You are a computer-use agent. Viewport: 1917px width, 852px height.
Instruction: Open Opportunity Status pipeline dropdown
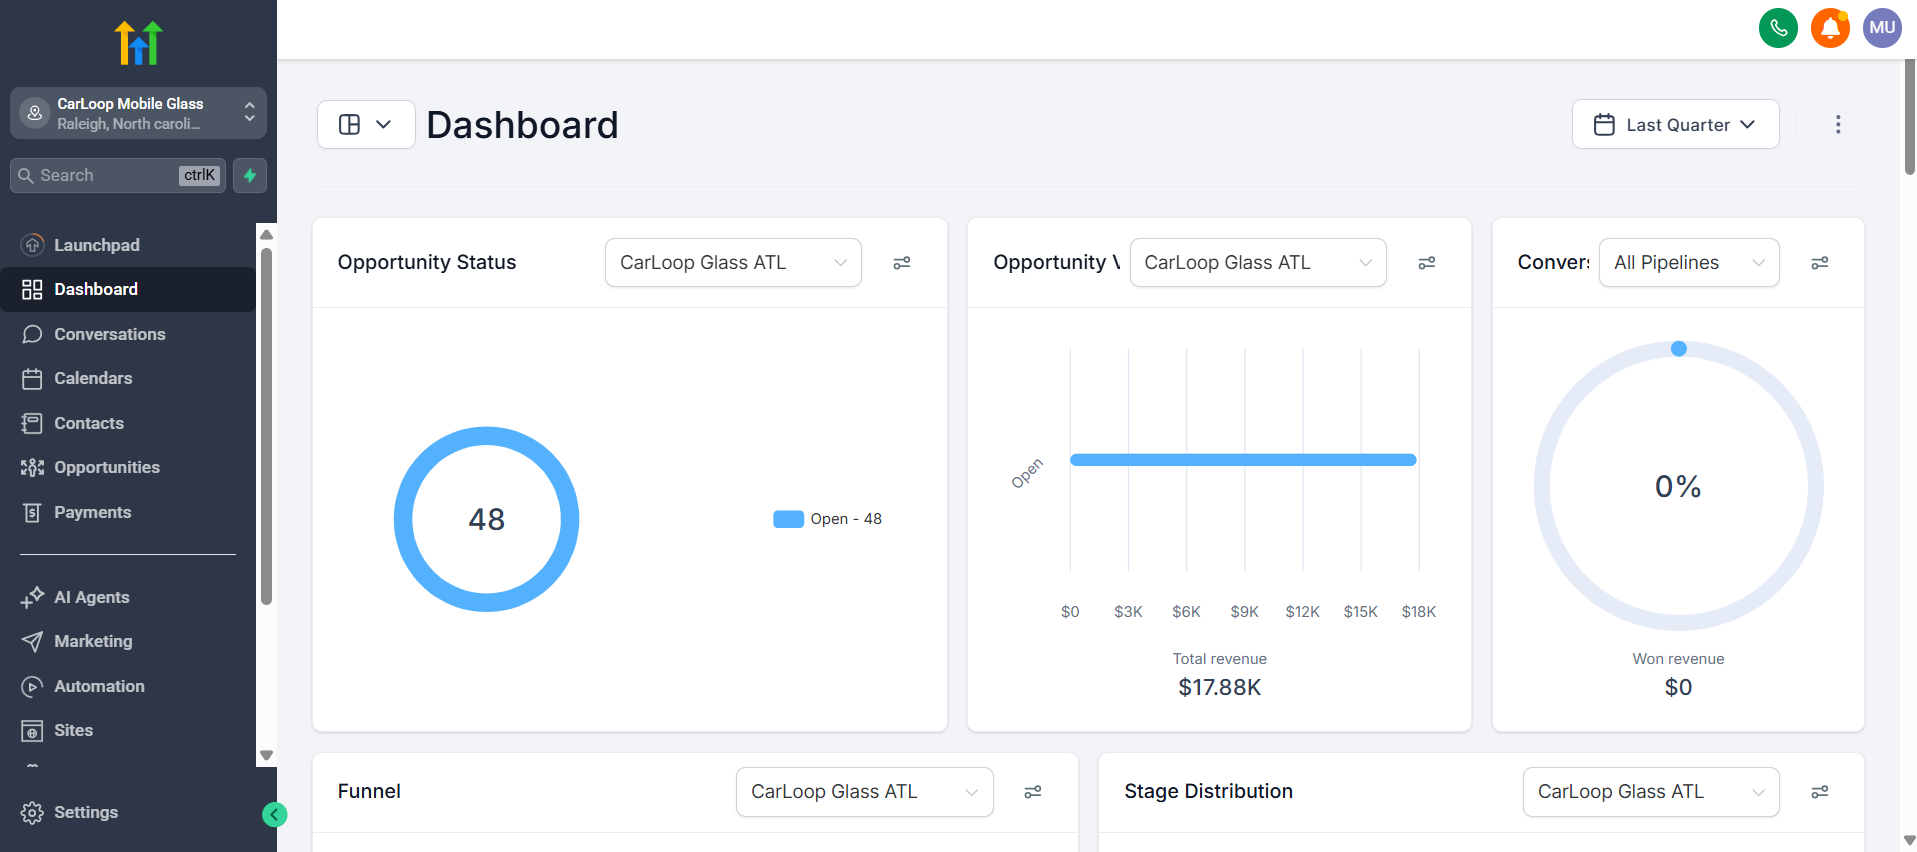coord(733,262)
